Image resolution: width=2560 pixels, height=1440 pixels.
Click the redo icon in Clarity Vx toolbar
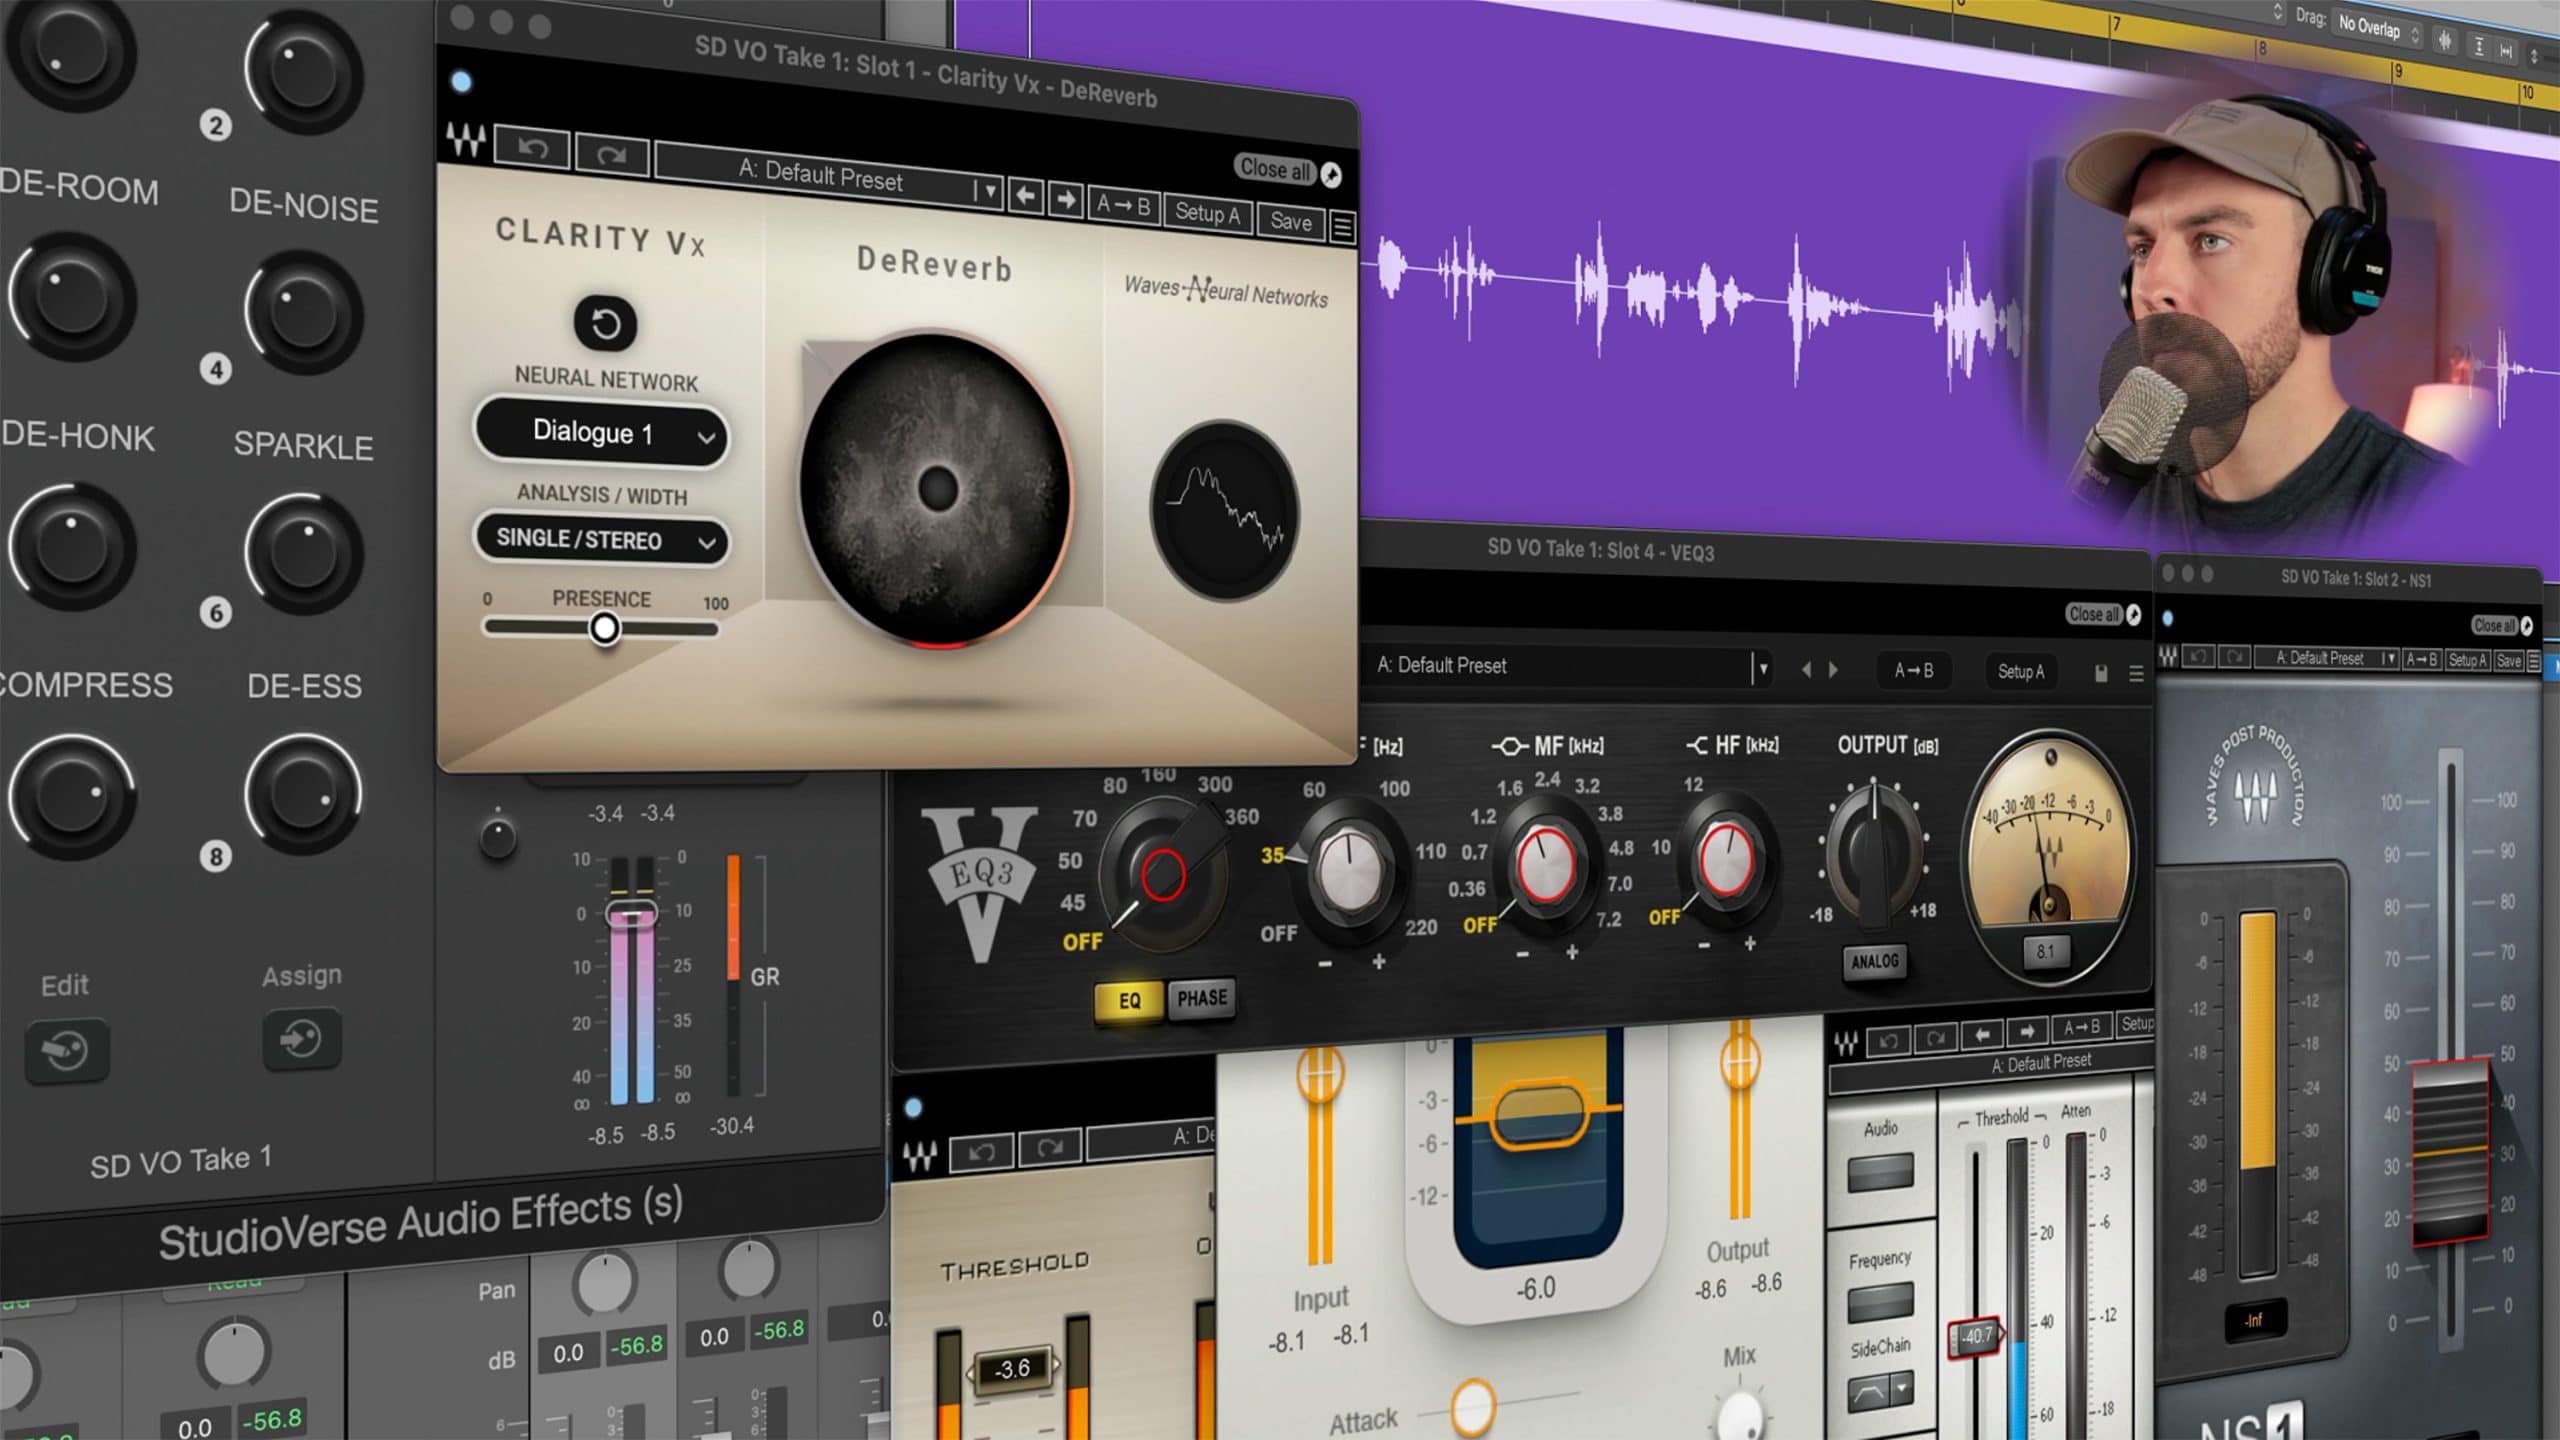pos(612,155)
